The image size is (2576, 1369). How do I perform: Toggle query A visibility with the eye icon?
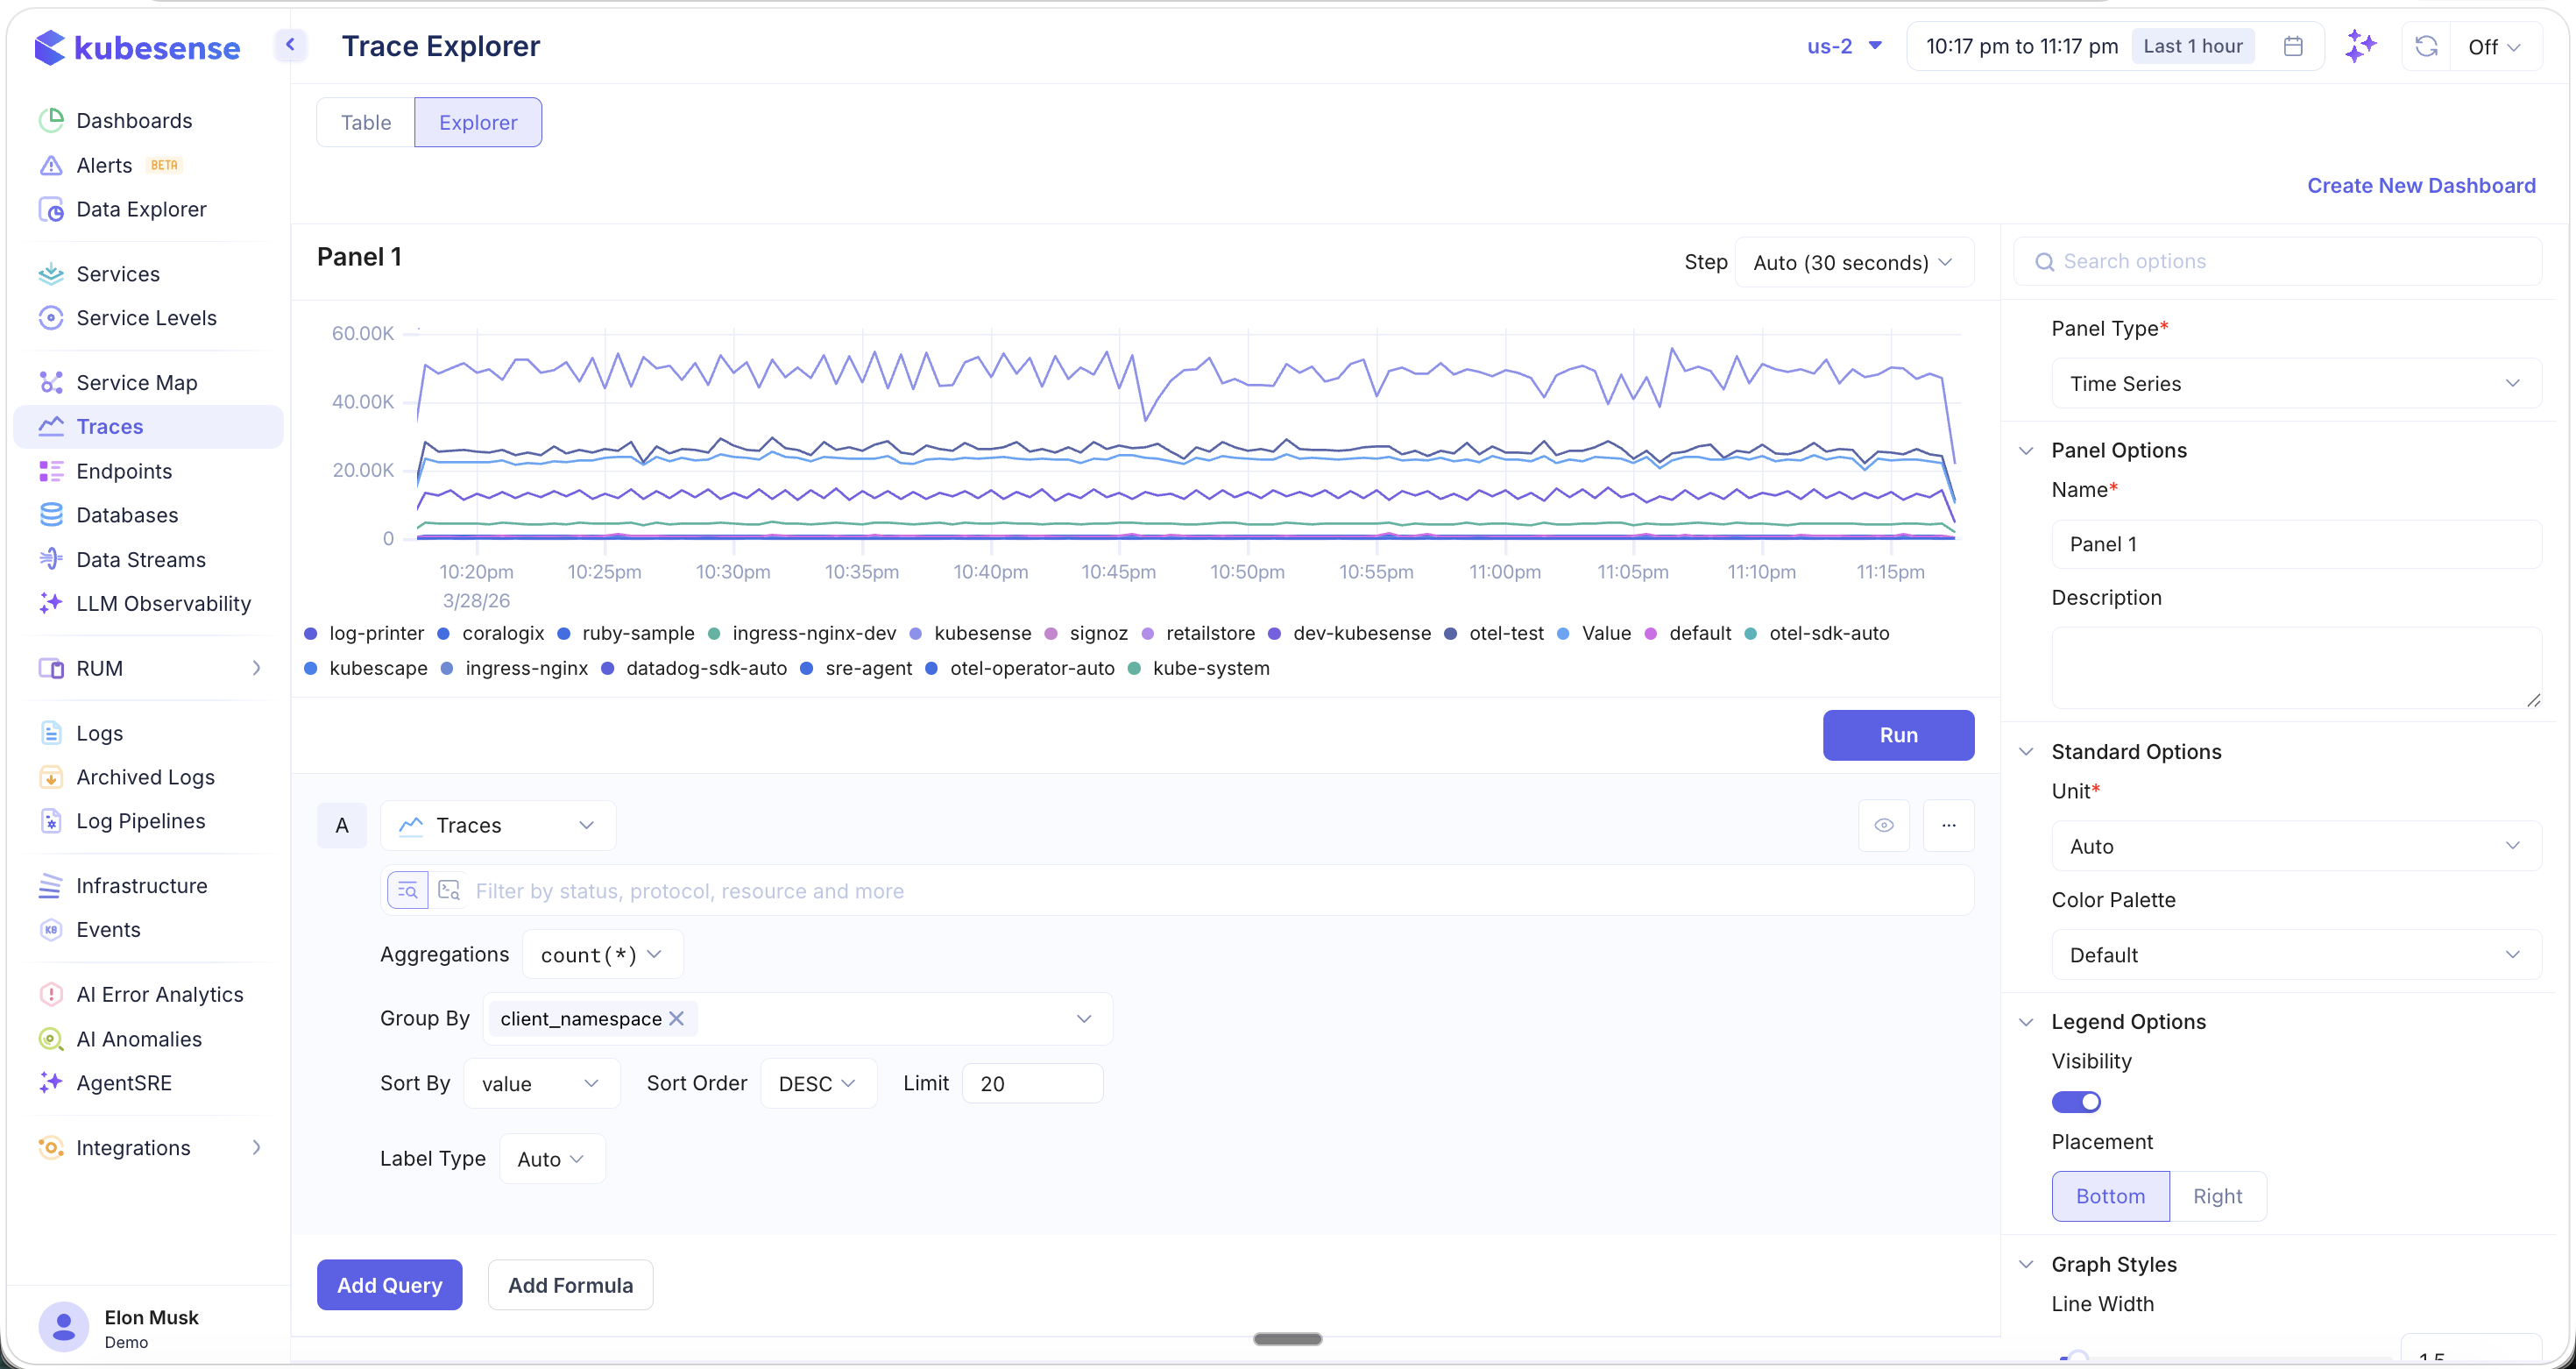point(1884,824)
